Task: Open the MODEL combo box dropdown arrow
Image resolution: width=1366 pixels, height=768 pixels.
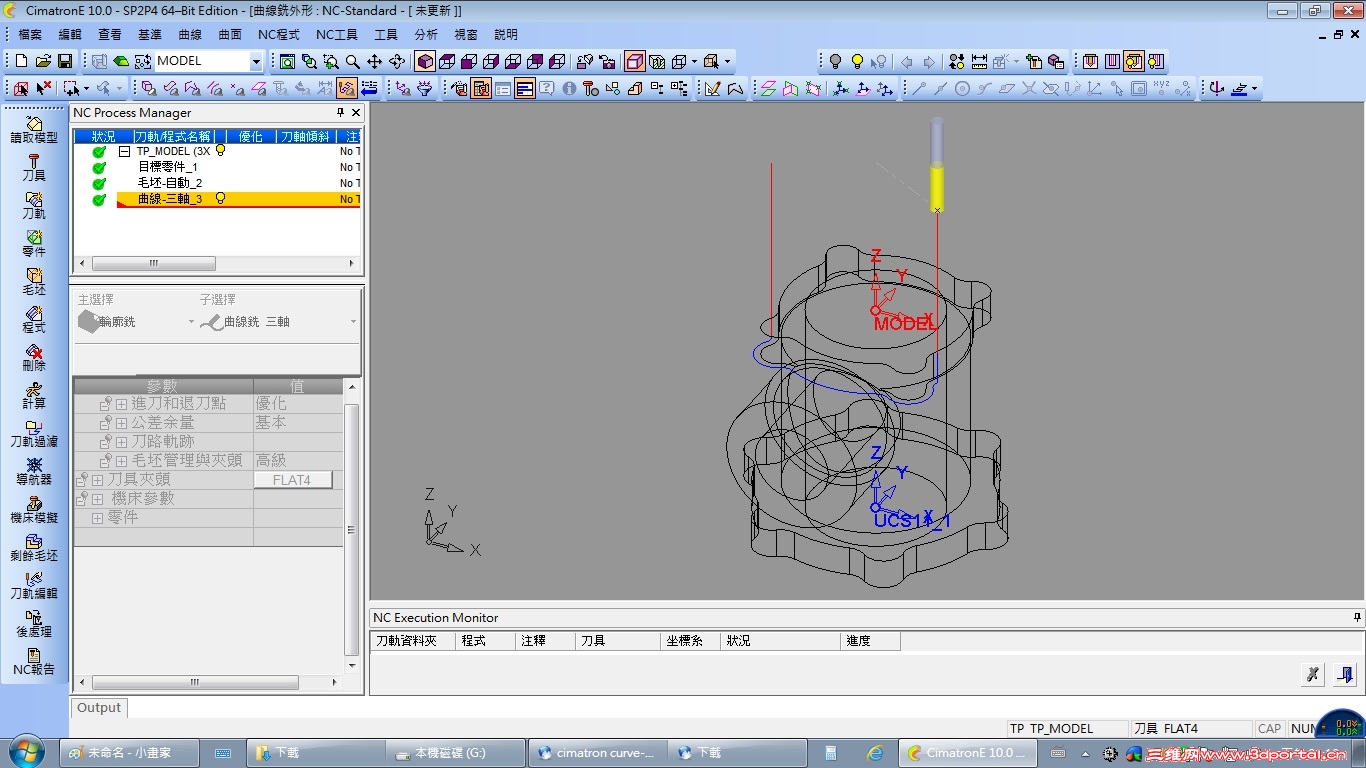Action: click(x=256, y=61)
